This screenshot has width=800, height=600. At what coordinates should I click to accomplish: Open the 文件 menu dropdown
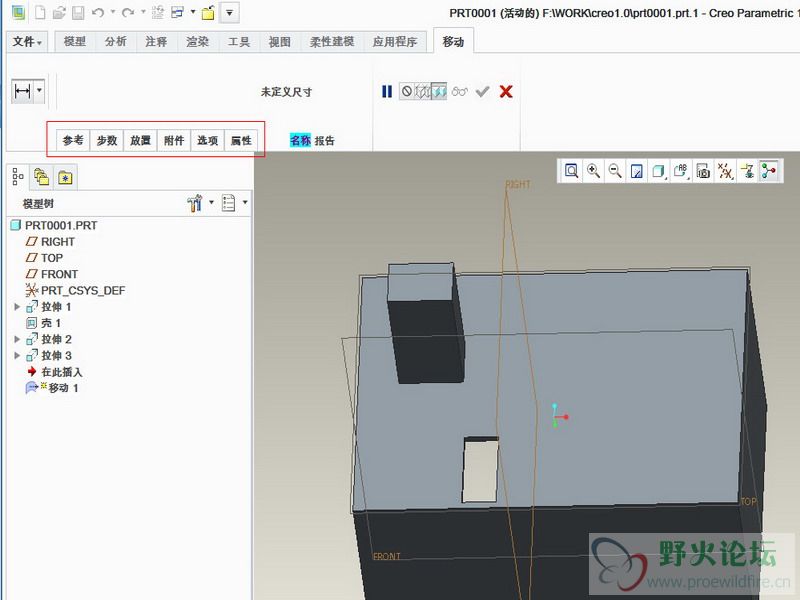[27, 41]
